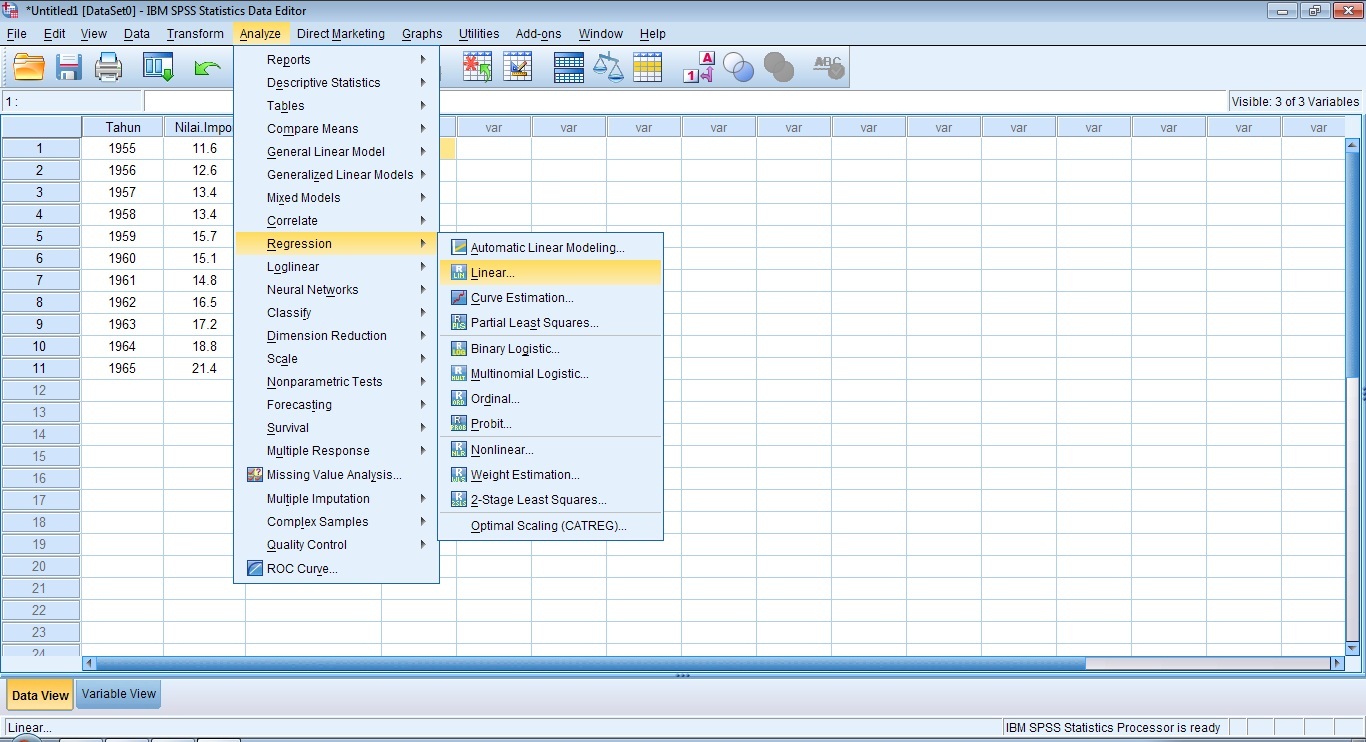
Task: Select row header 11
Action: 40,368
